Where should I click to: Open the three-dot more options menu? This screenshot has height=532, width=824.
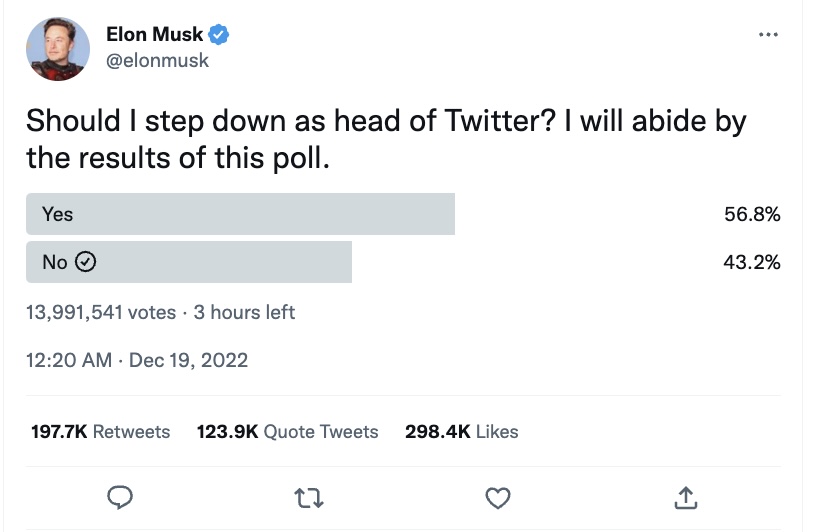point(768,35)
